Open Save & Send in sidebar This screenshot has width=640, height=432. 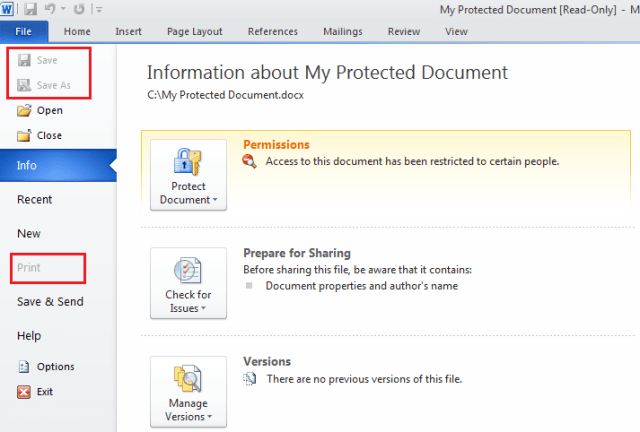50,301
